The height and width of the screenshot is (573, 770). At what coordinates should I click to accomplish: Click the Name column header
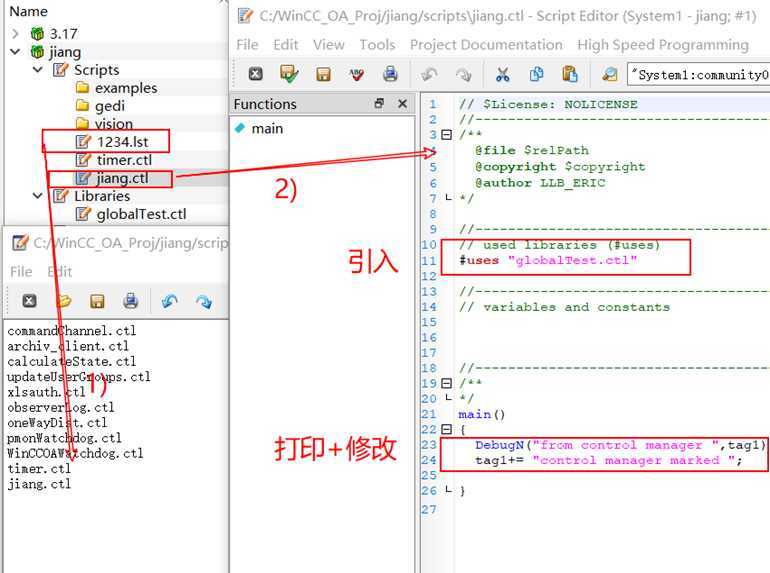28,11
